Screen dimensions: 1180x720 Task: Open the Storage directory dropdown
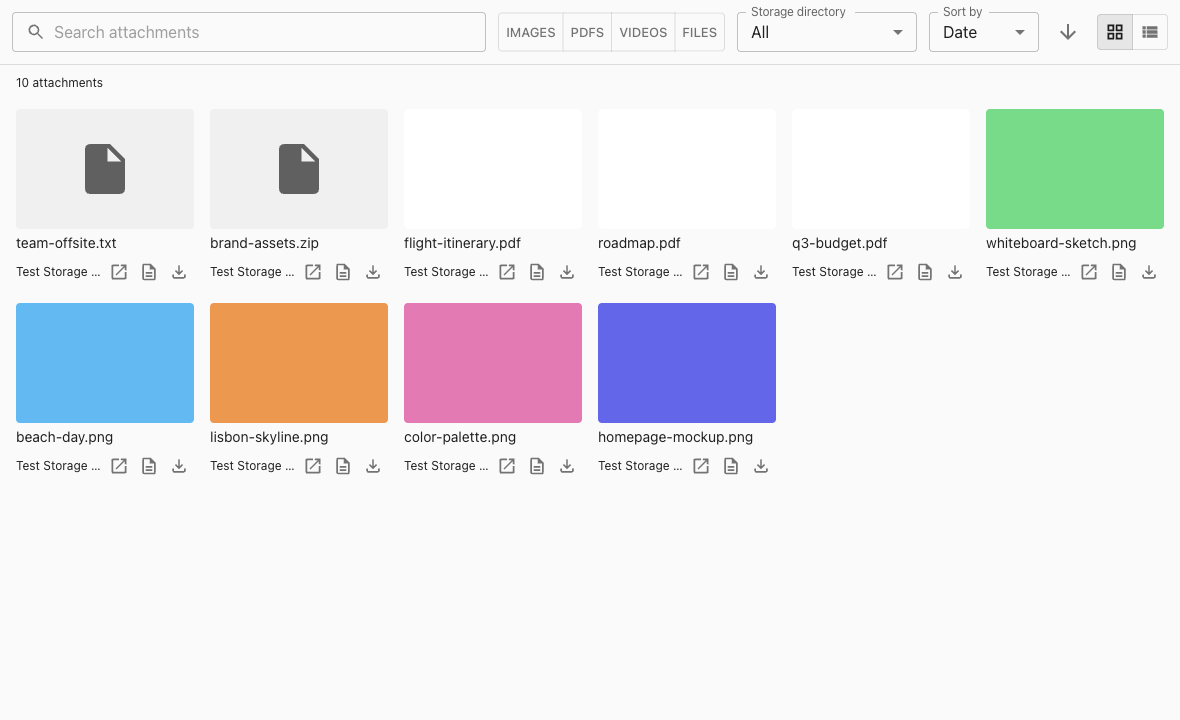pos(827,32)
